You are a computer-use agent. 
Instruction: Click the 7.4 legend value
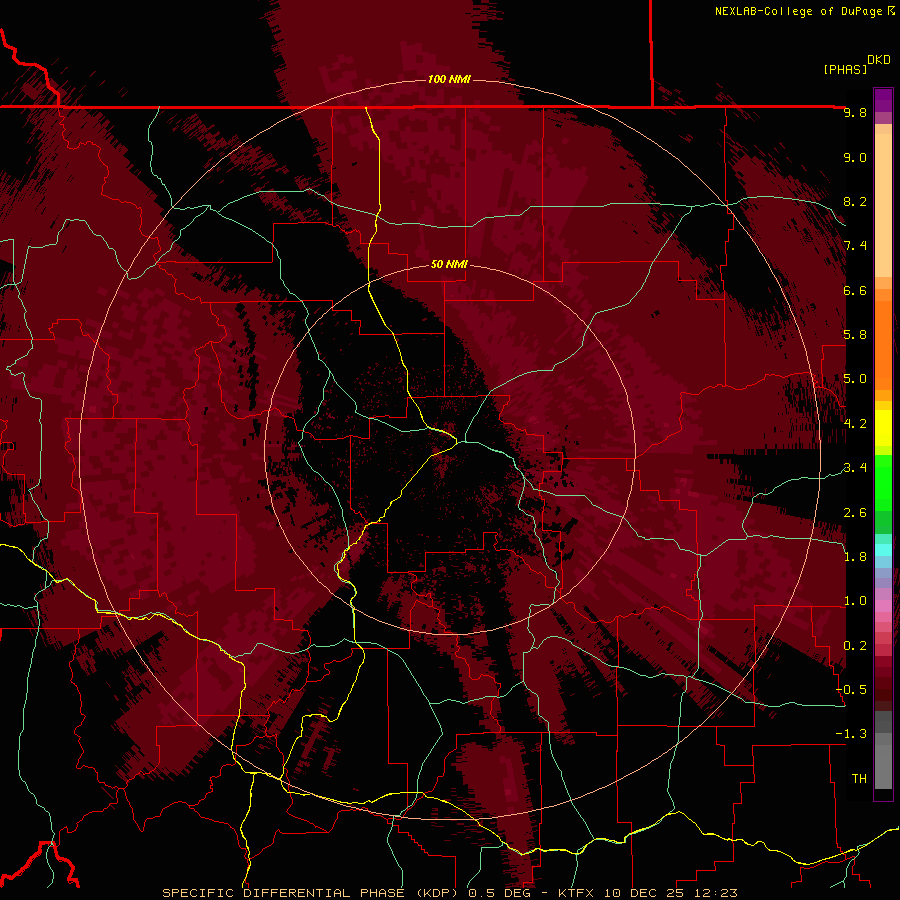(x=855, y=246)
